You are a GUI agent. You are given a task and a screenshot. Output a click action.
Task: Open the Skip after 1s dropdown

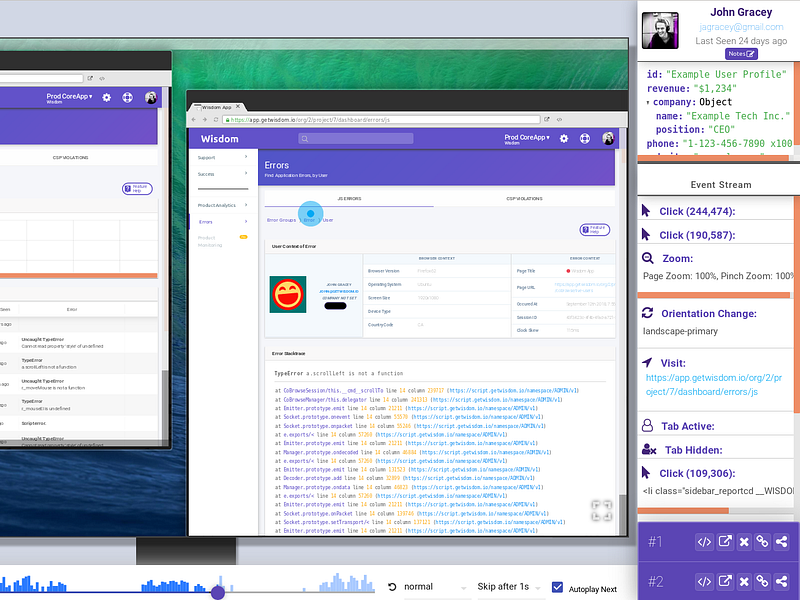click(x=508, y=587)
